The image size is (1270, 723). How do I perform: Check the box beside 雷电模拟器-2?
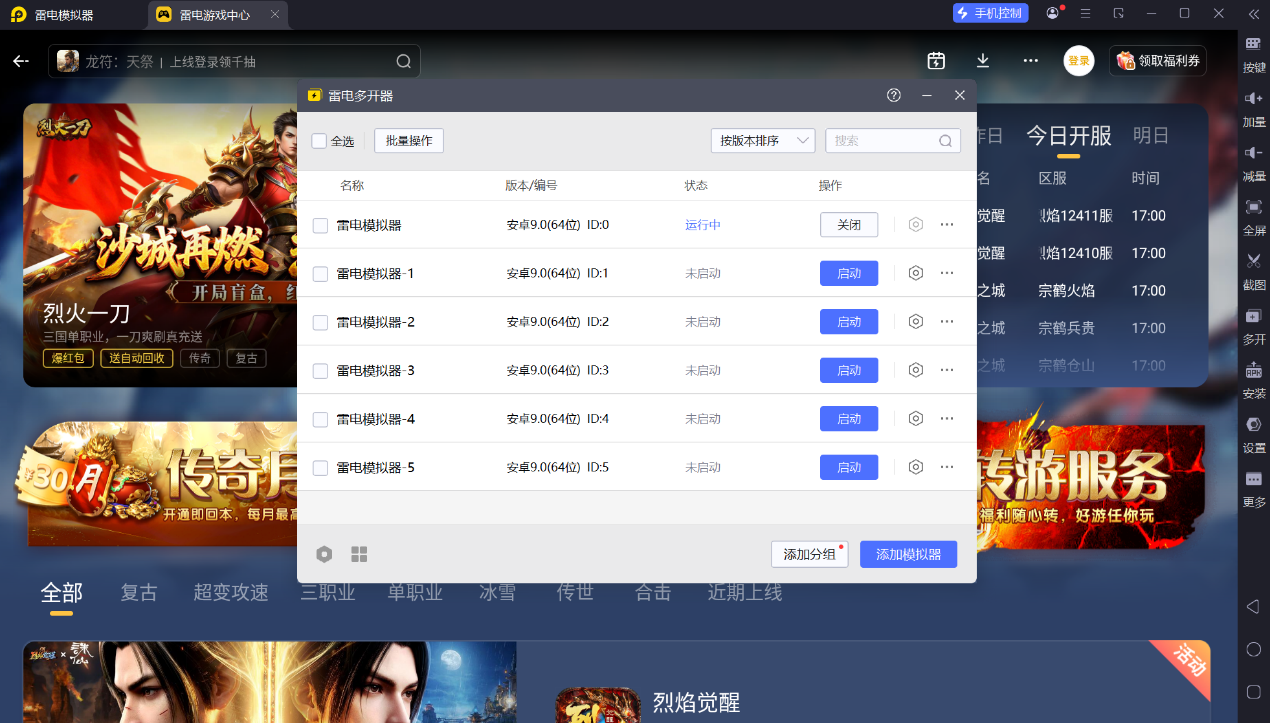[x=320, y=322]
